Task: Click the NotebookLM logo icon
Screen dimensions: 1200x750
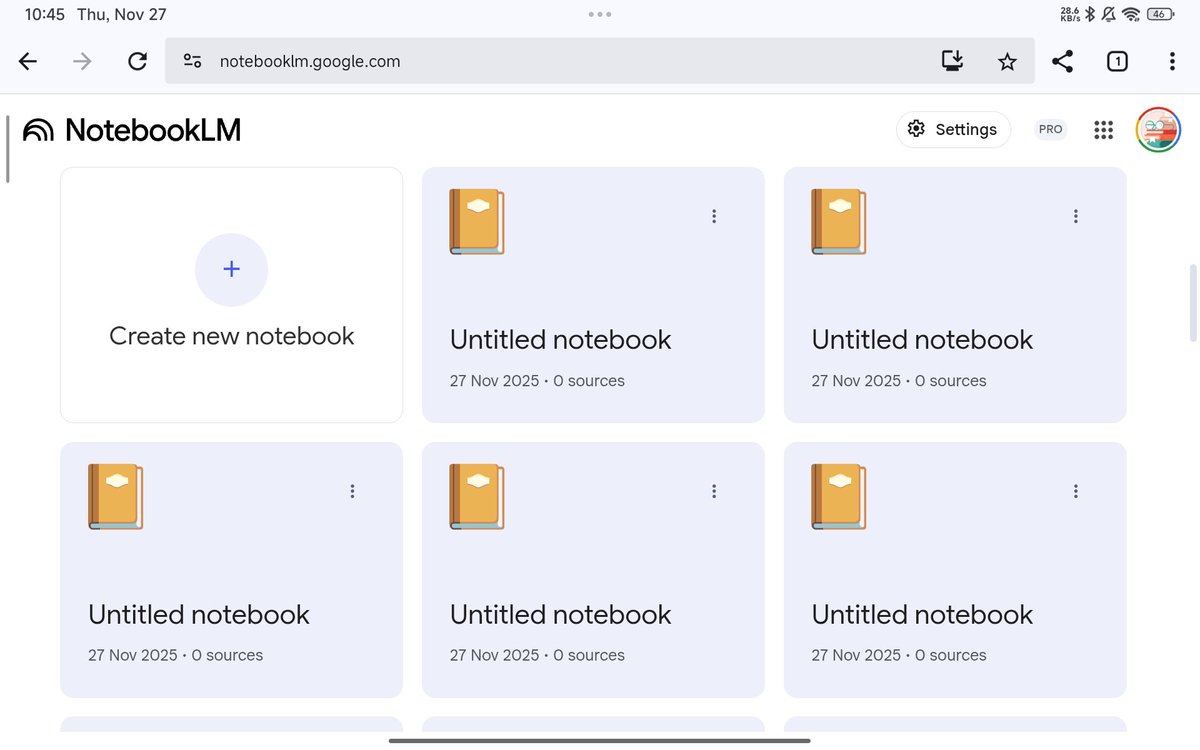Action: [38, 129]
